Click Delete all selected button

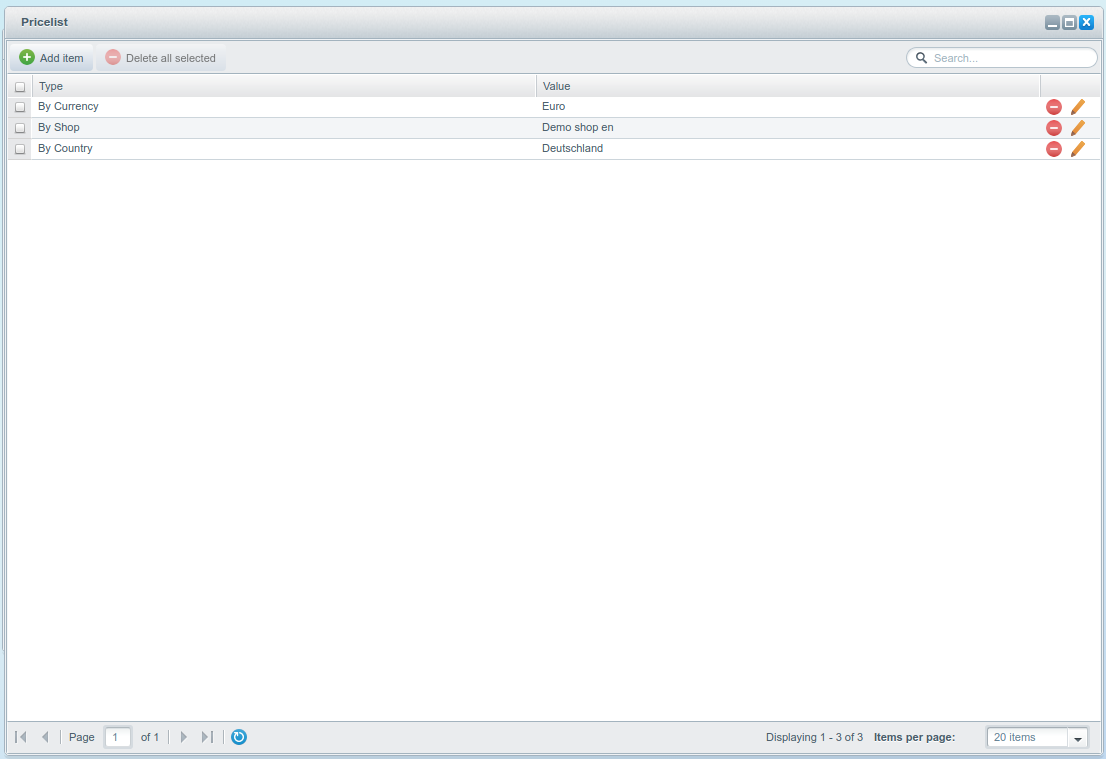(x=161, y=58)
